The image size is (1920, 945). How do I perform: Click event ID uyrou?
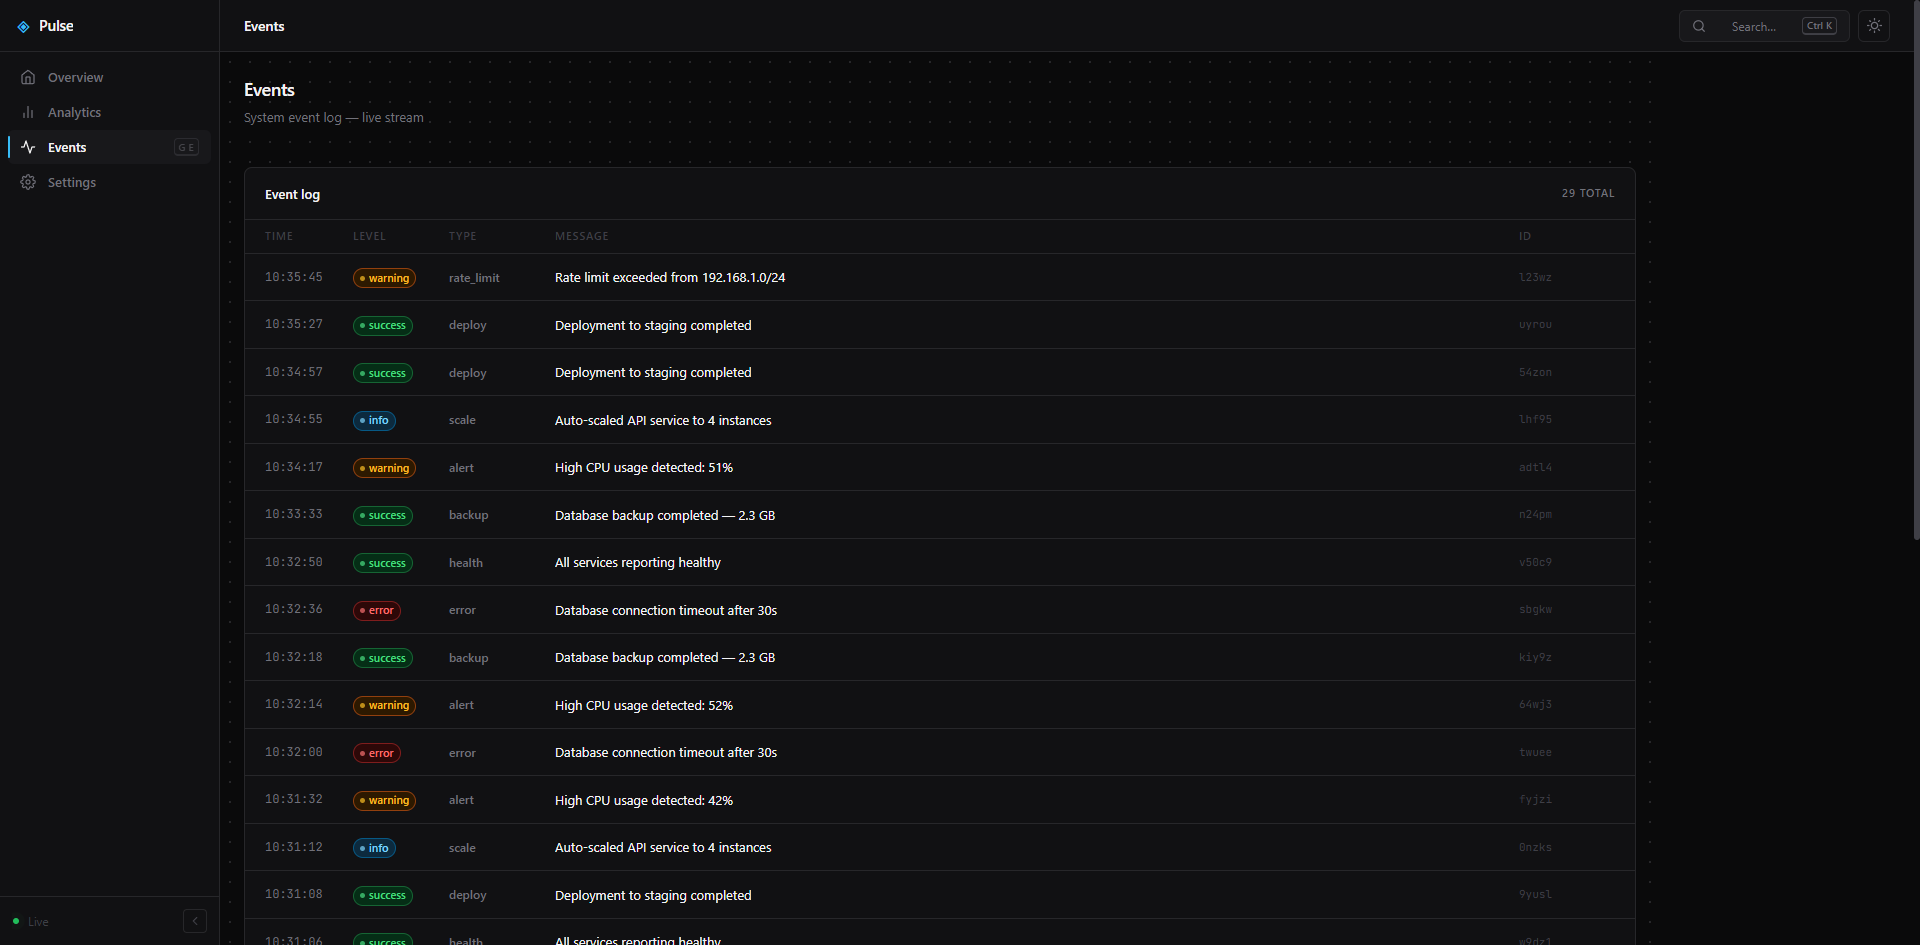pos(1535,324)
